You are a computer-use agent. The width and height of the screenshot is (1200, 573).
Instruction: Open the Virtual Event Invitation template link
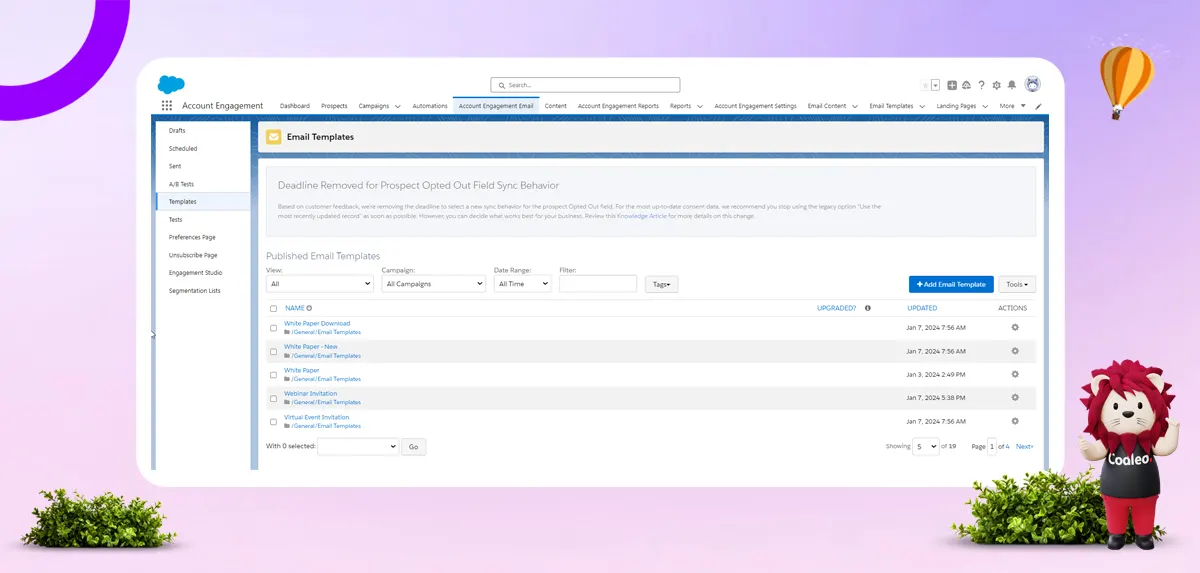[317, 417]
